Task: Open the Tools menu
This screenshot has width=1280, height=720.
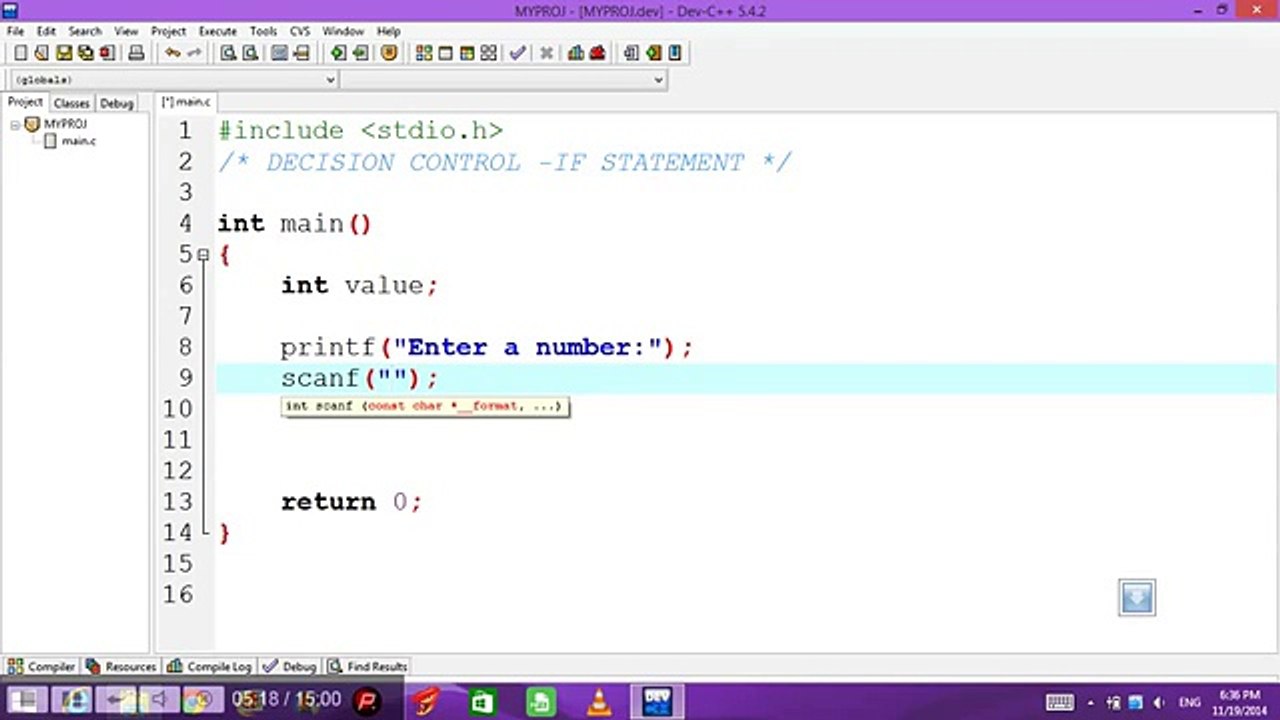Action: tap(263, 31)
